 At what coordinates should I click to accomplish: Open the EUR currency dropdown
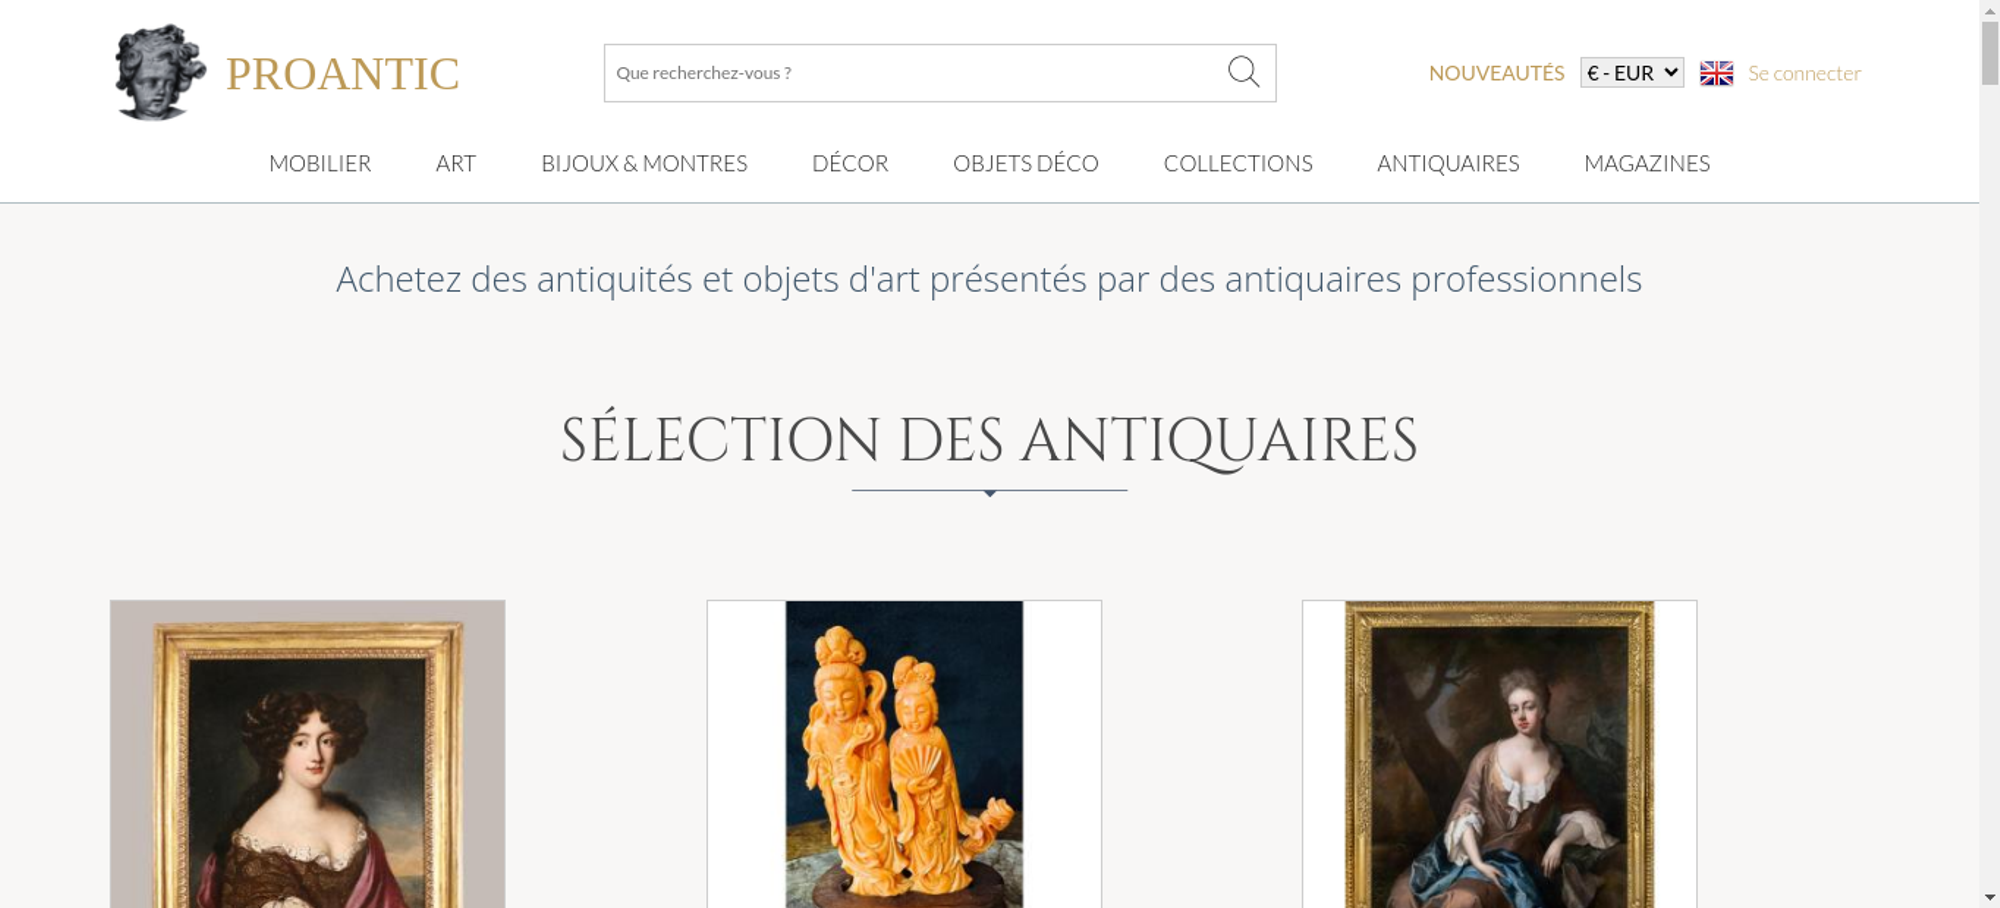click(1632, 73)
